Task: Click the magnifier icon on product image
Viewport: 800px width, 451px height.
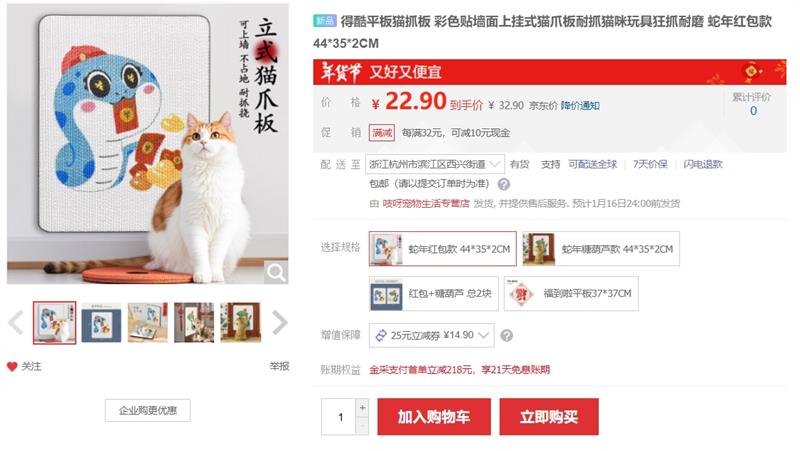Action: (x=276, y=273)
